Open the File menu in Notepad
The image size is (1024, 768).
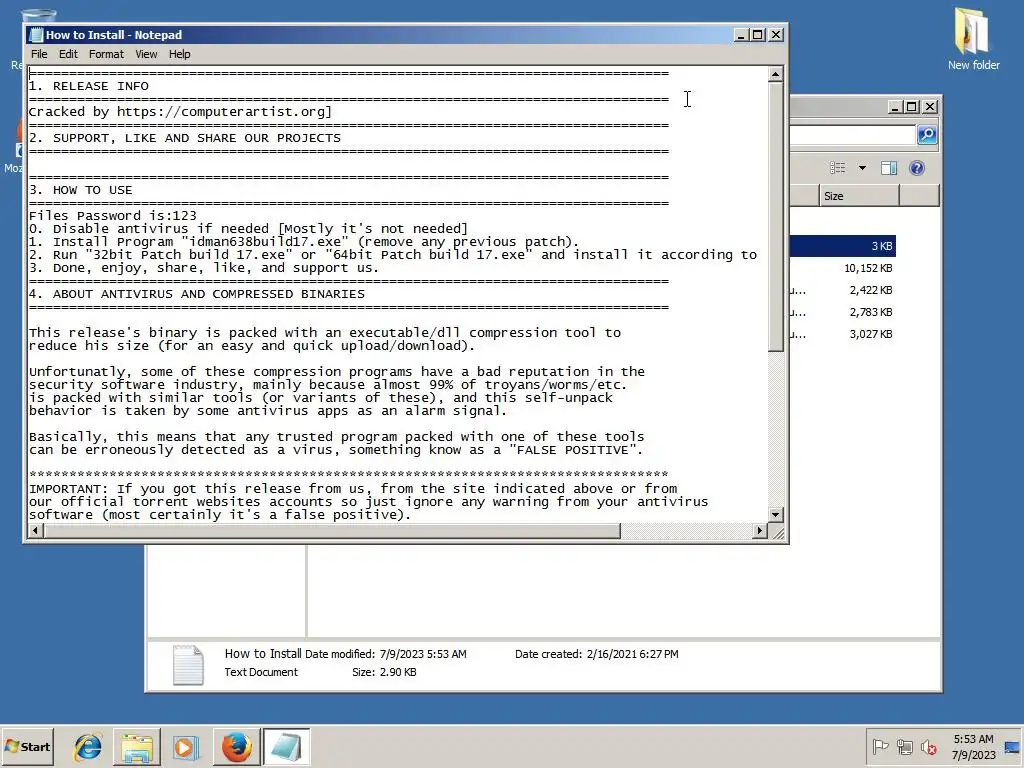point(39,54)
